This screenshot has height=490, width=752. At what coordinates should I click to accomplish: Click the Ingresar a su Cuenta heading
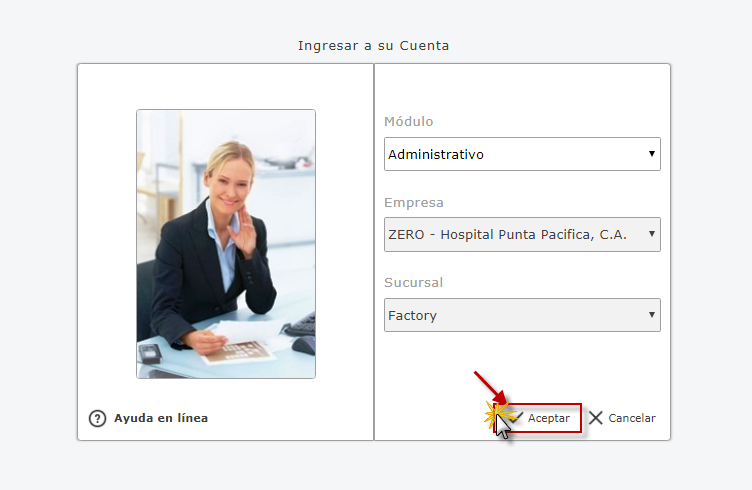point(374,46)
